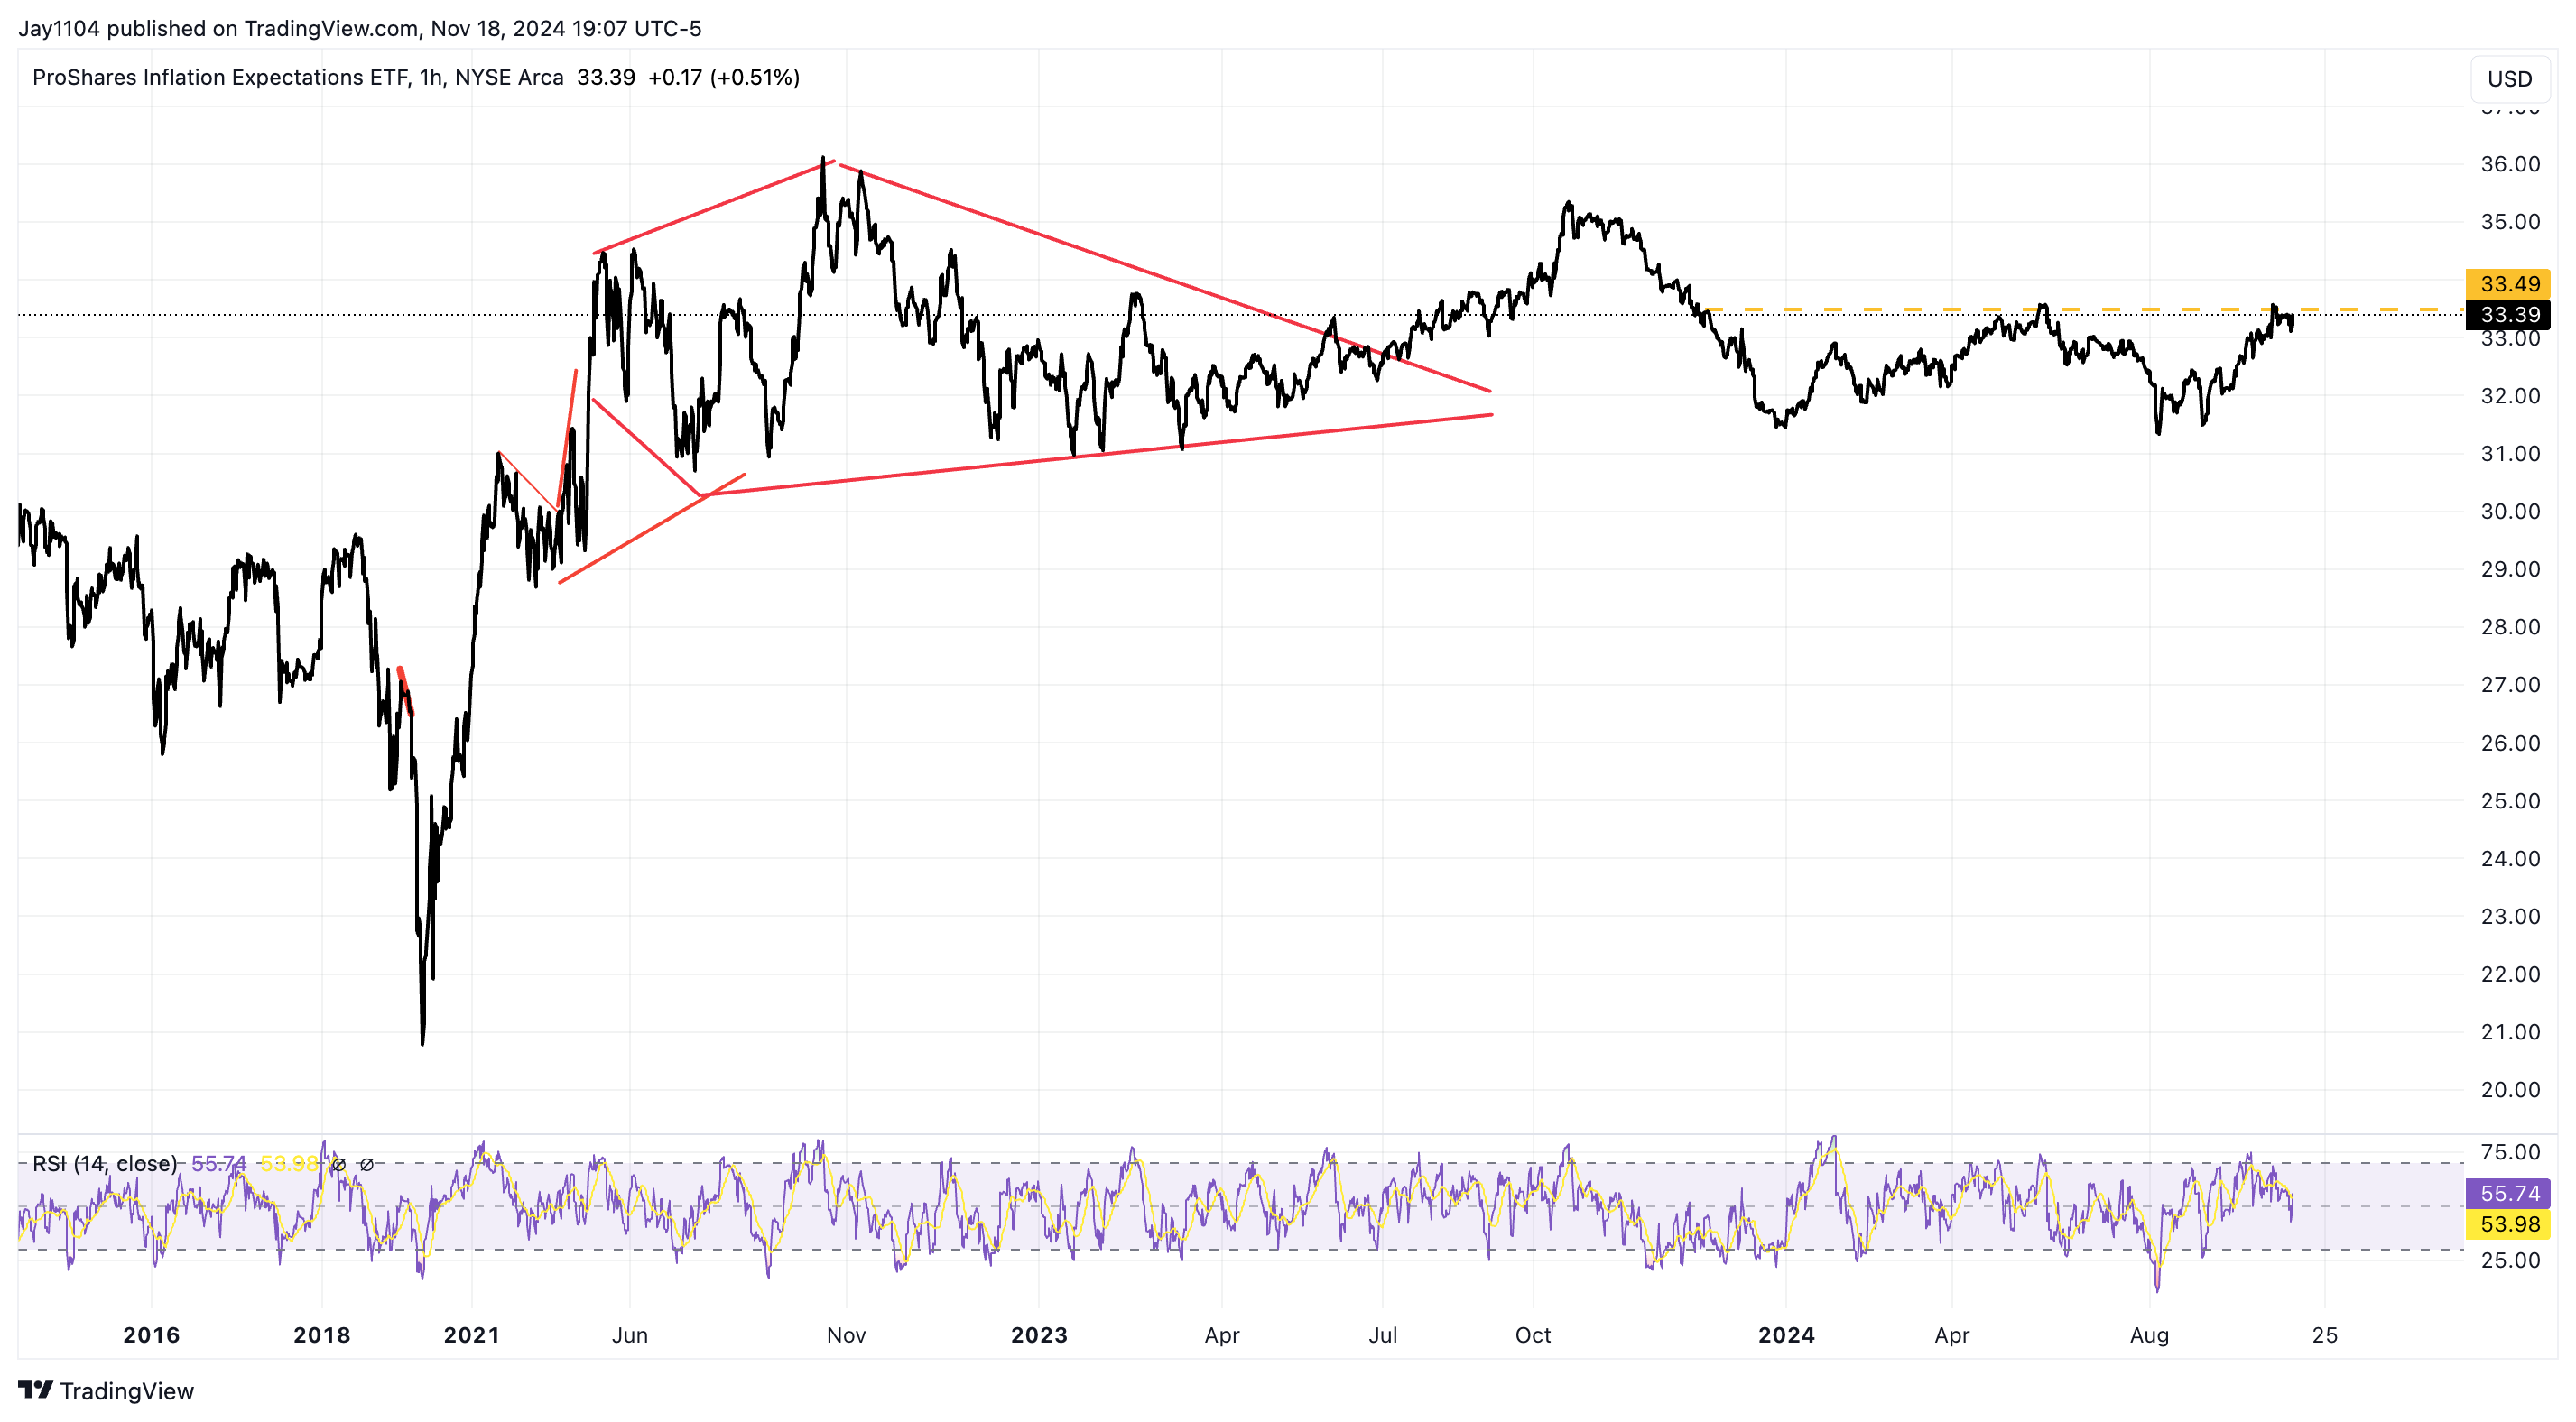Click the Aug time axis label
The image size is (2576, 1422).
2149,1335
